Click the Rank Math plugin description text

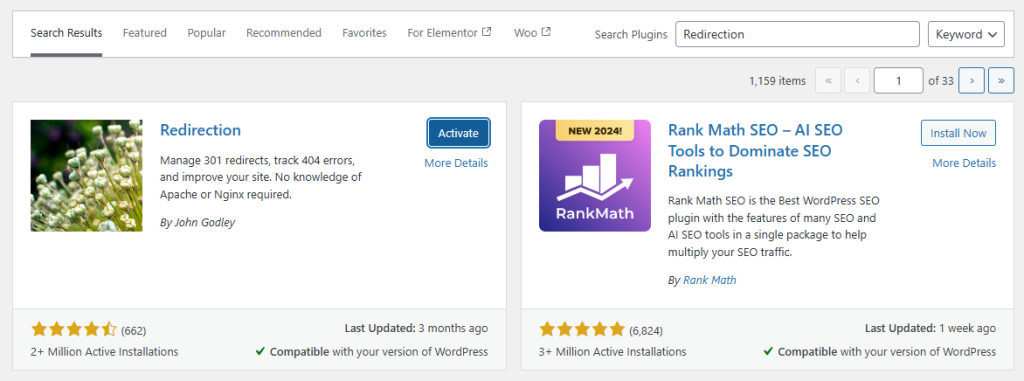click(x=774, y=226)
